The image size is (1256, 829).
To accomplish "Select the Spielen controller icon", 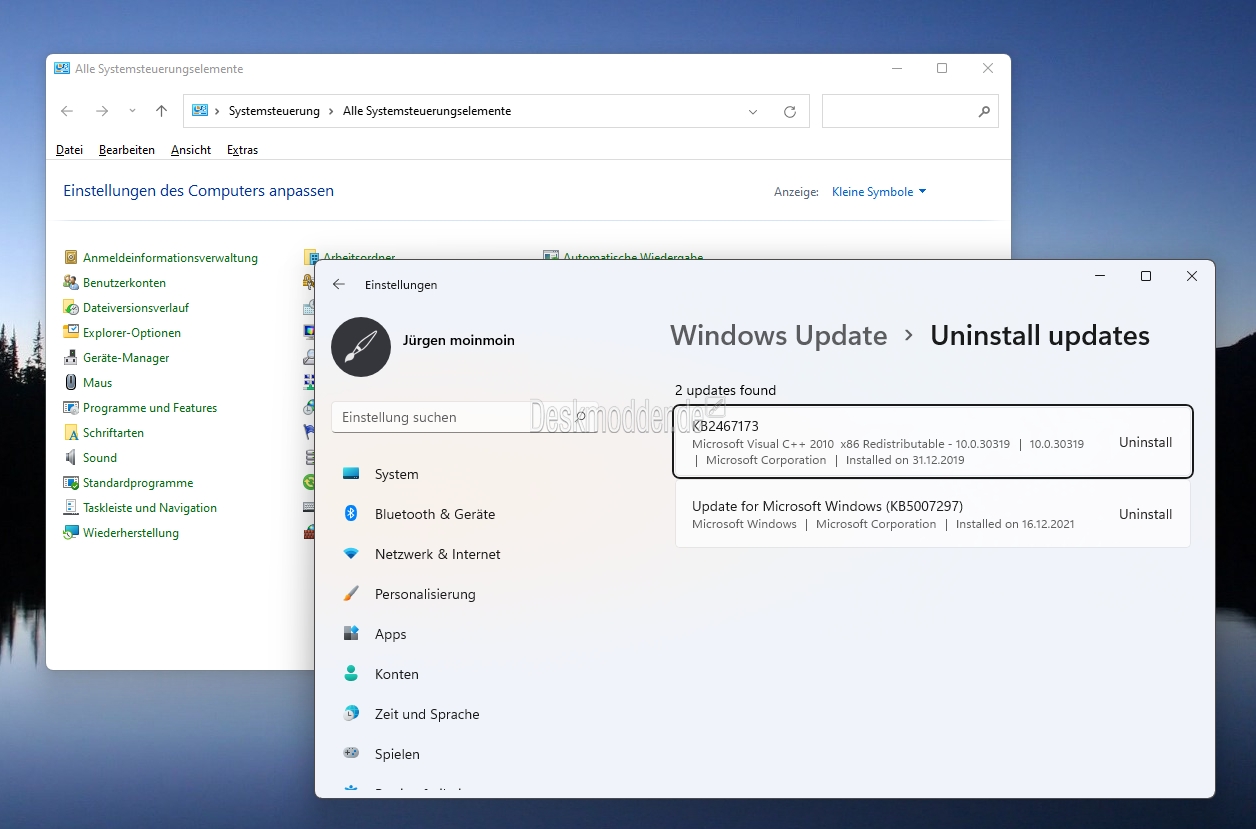I will pos(351,754).
